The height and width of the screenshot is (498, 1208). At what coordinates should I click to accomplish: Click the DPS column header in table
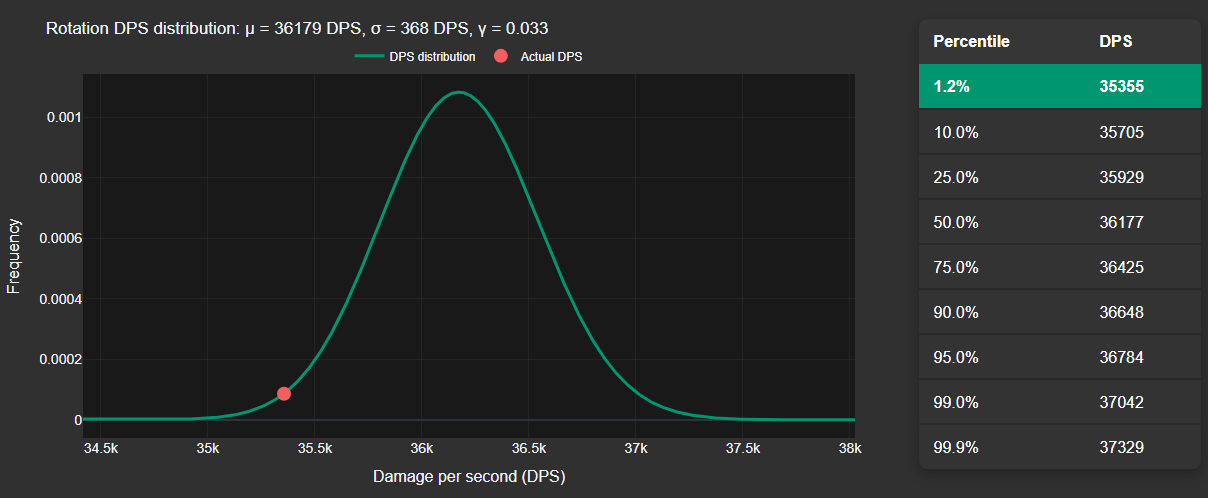coord(1115,42)
